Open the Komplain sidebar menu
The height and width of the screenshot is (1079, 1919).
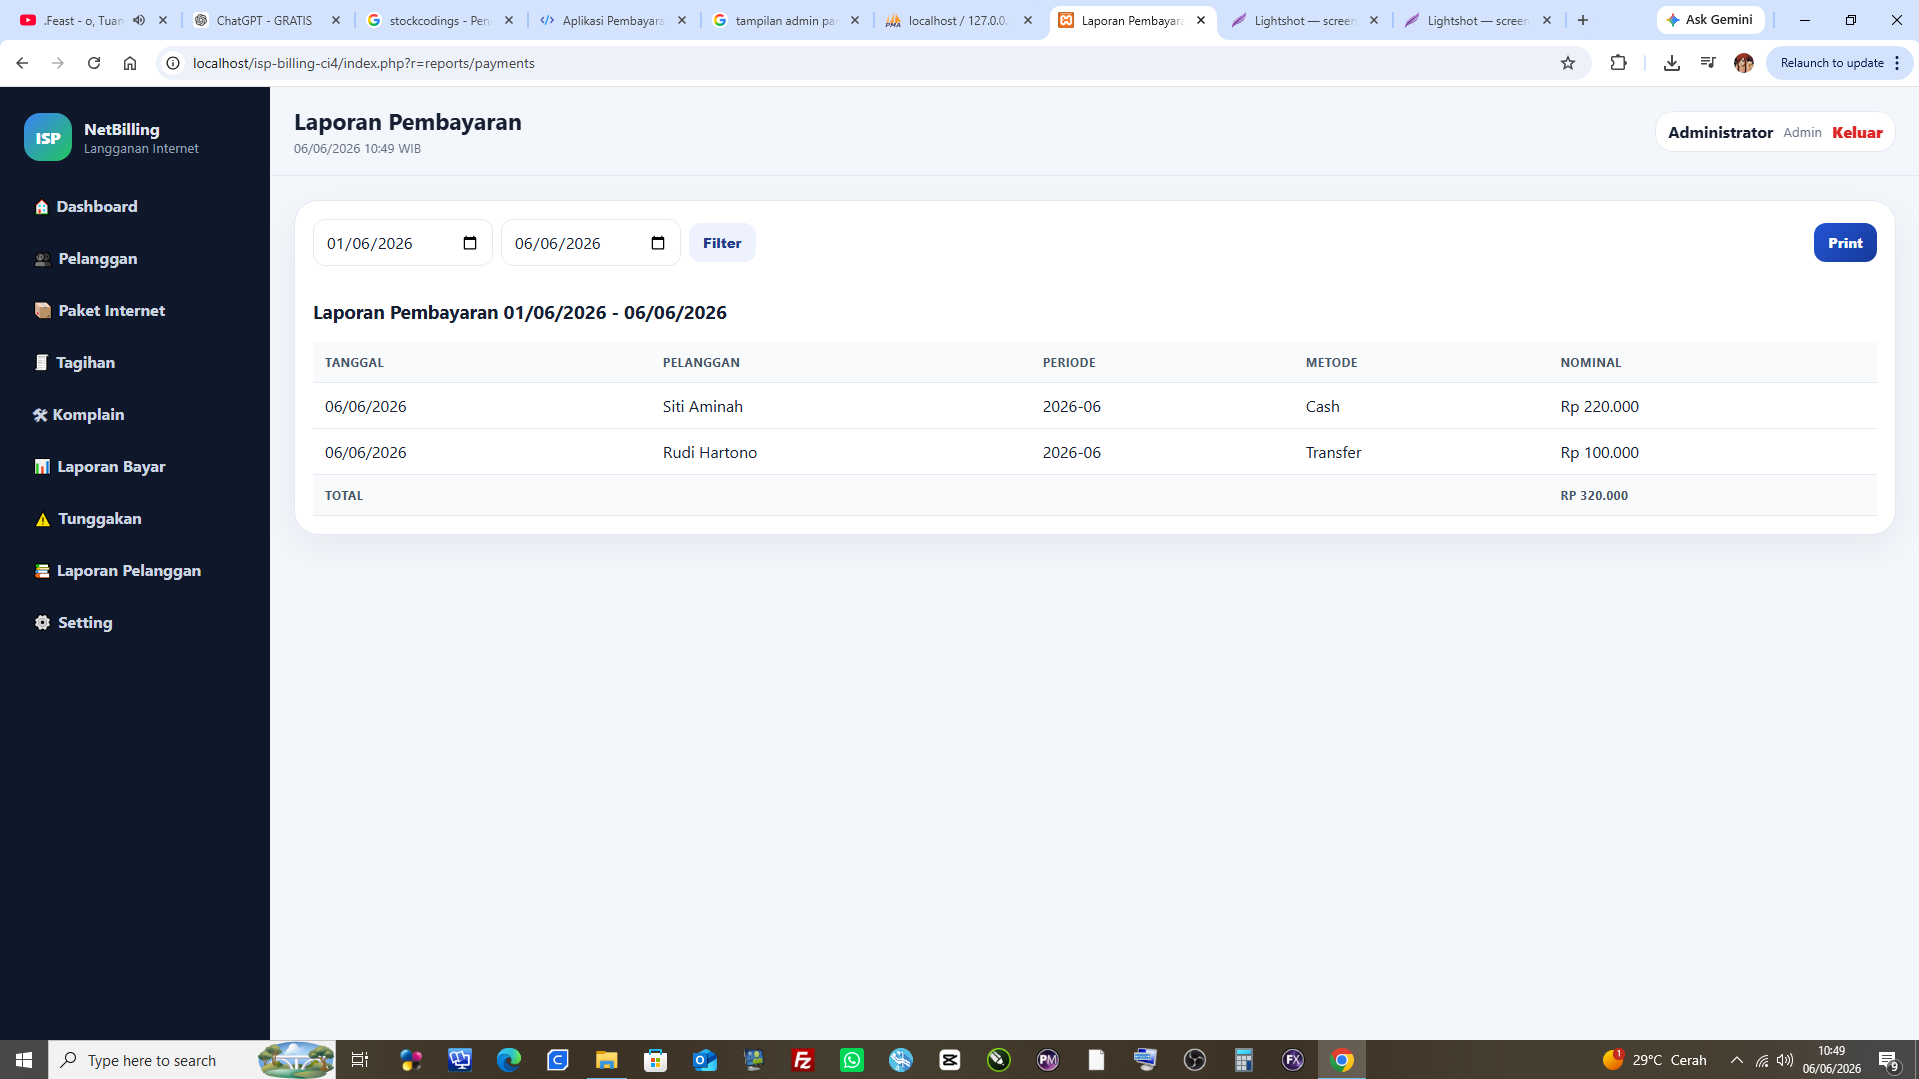pos(79,414)
